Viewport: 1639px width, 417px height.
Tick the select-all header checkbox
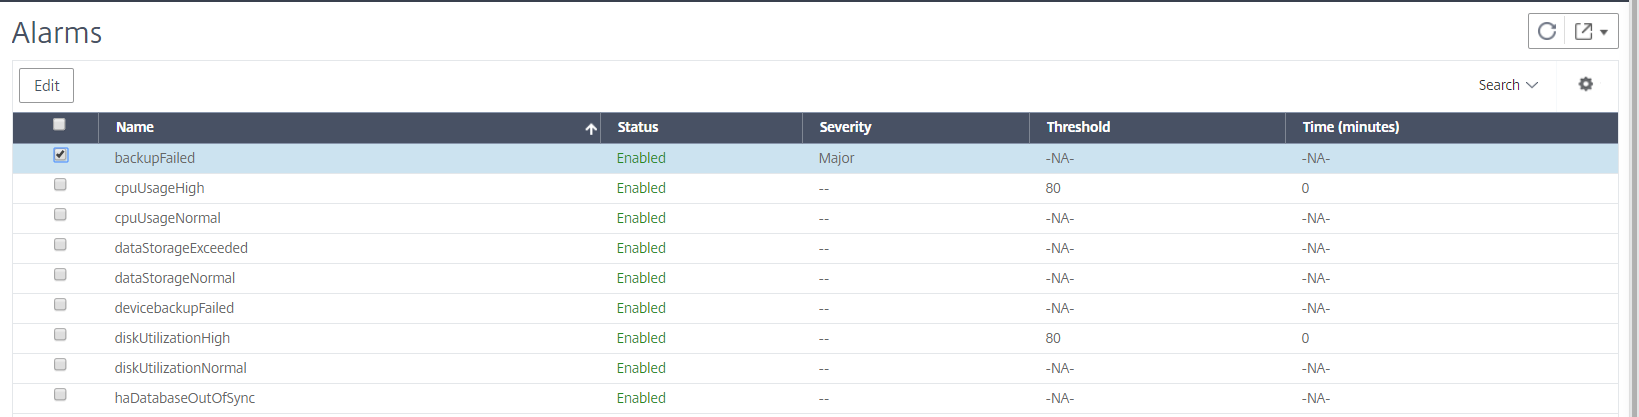(x=59, y=124)
